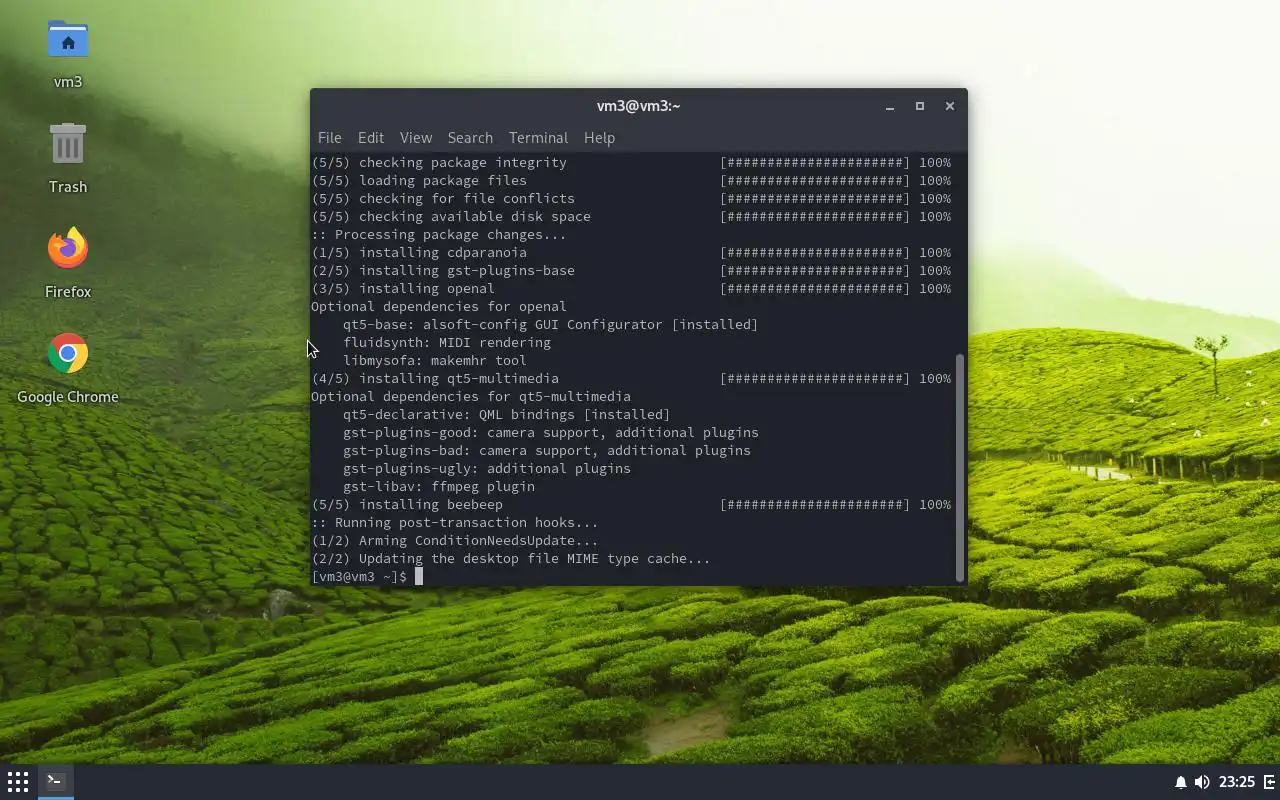Open the Help menu in the terminal
Image resolution: width=1280 pixels, height=800 pixels.
pos(599,138)
